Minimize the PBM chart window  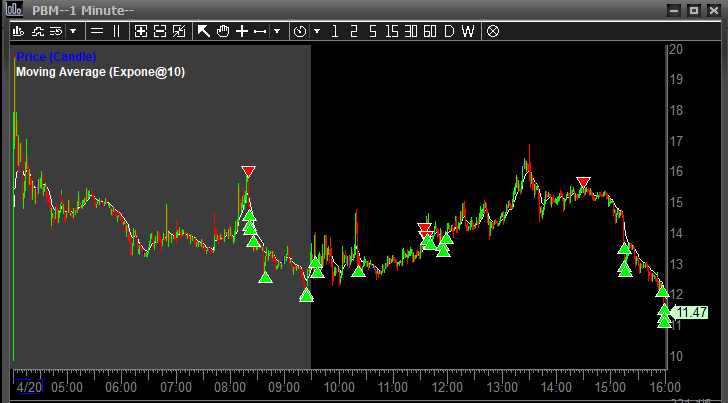point(674,10)
